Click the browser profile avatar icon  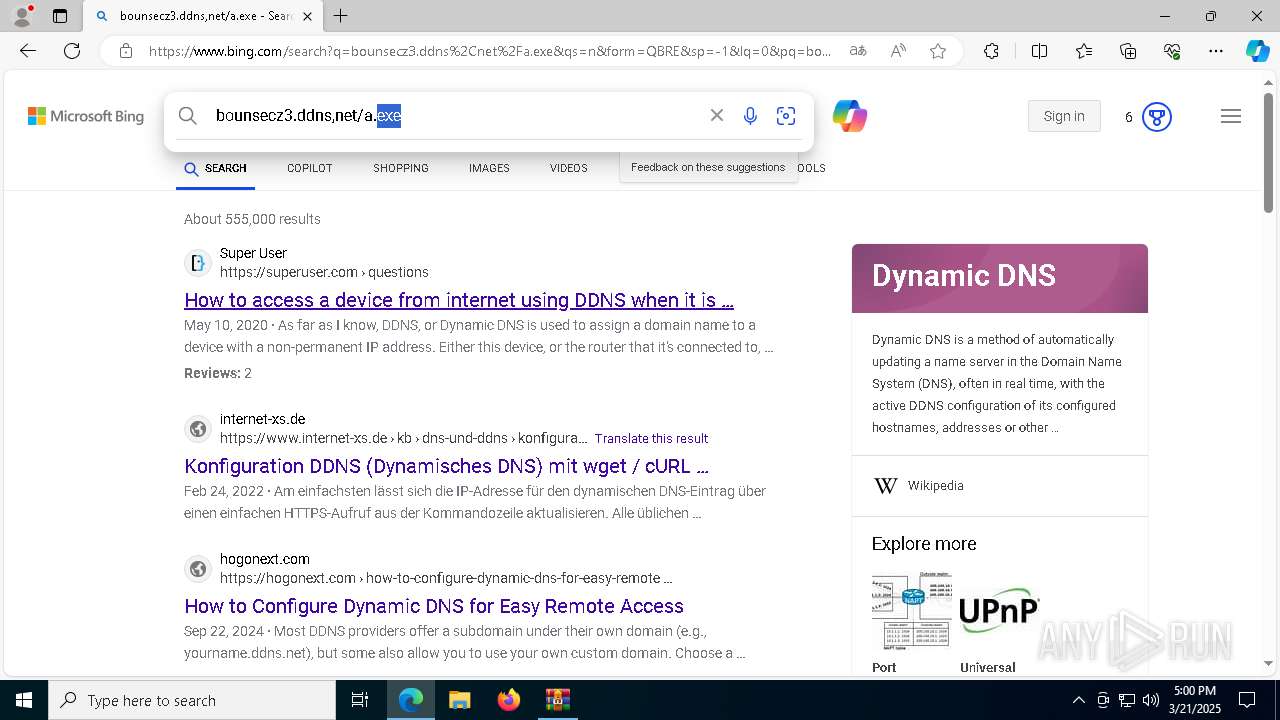[22, 16]
